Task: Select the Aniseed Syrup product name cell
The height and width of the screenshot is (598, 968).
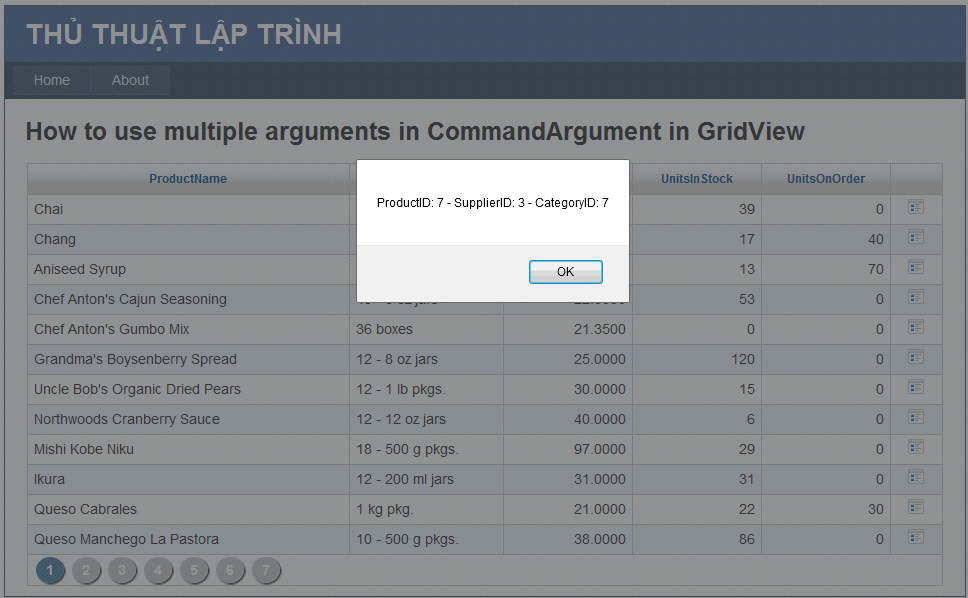Action: [x=188, y=269]
